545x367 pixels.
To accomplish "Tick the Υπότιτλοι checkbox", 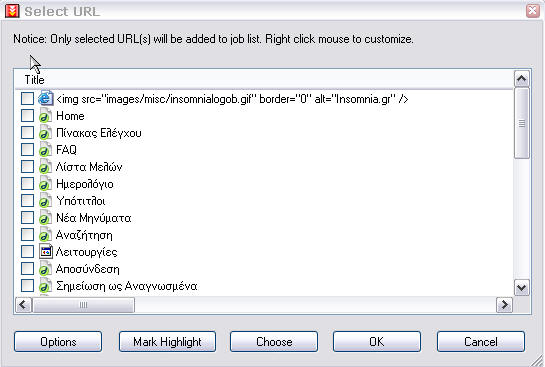I will [x=27, y=201].
